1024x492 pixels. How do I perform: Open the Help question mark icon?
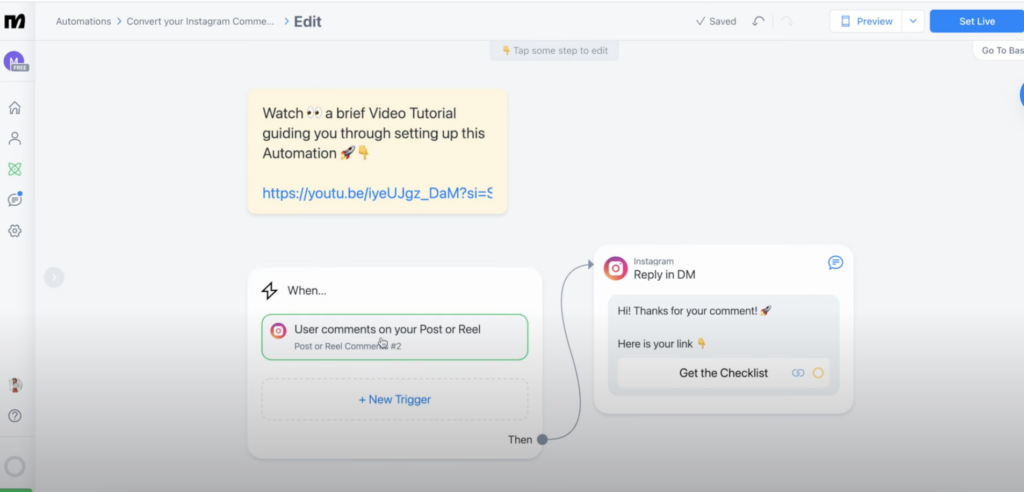pos(14,416)
